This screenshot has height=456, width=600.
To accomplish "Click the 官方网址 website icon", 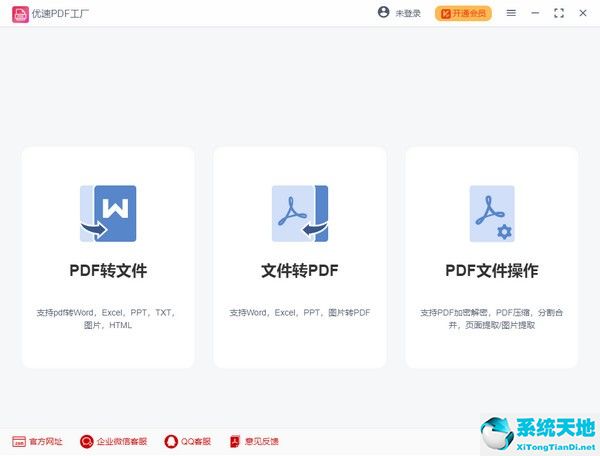I will point(19,441).
